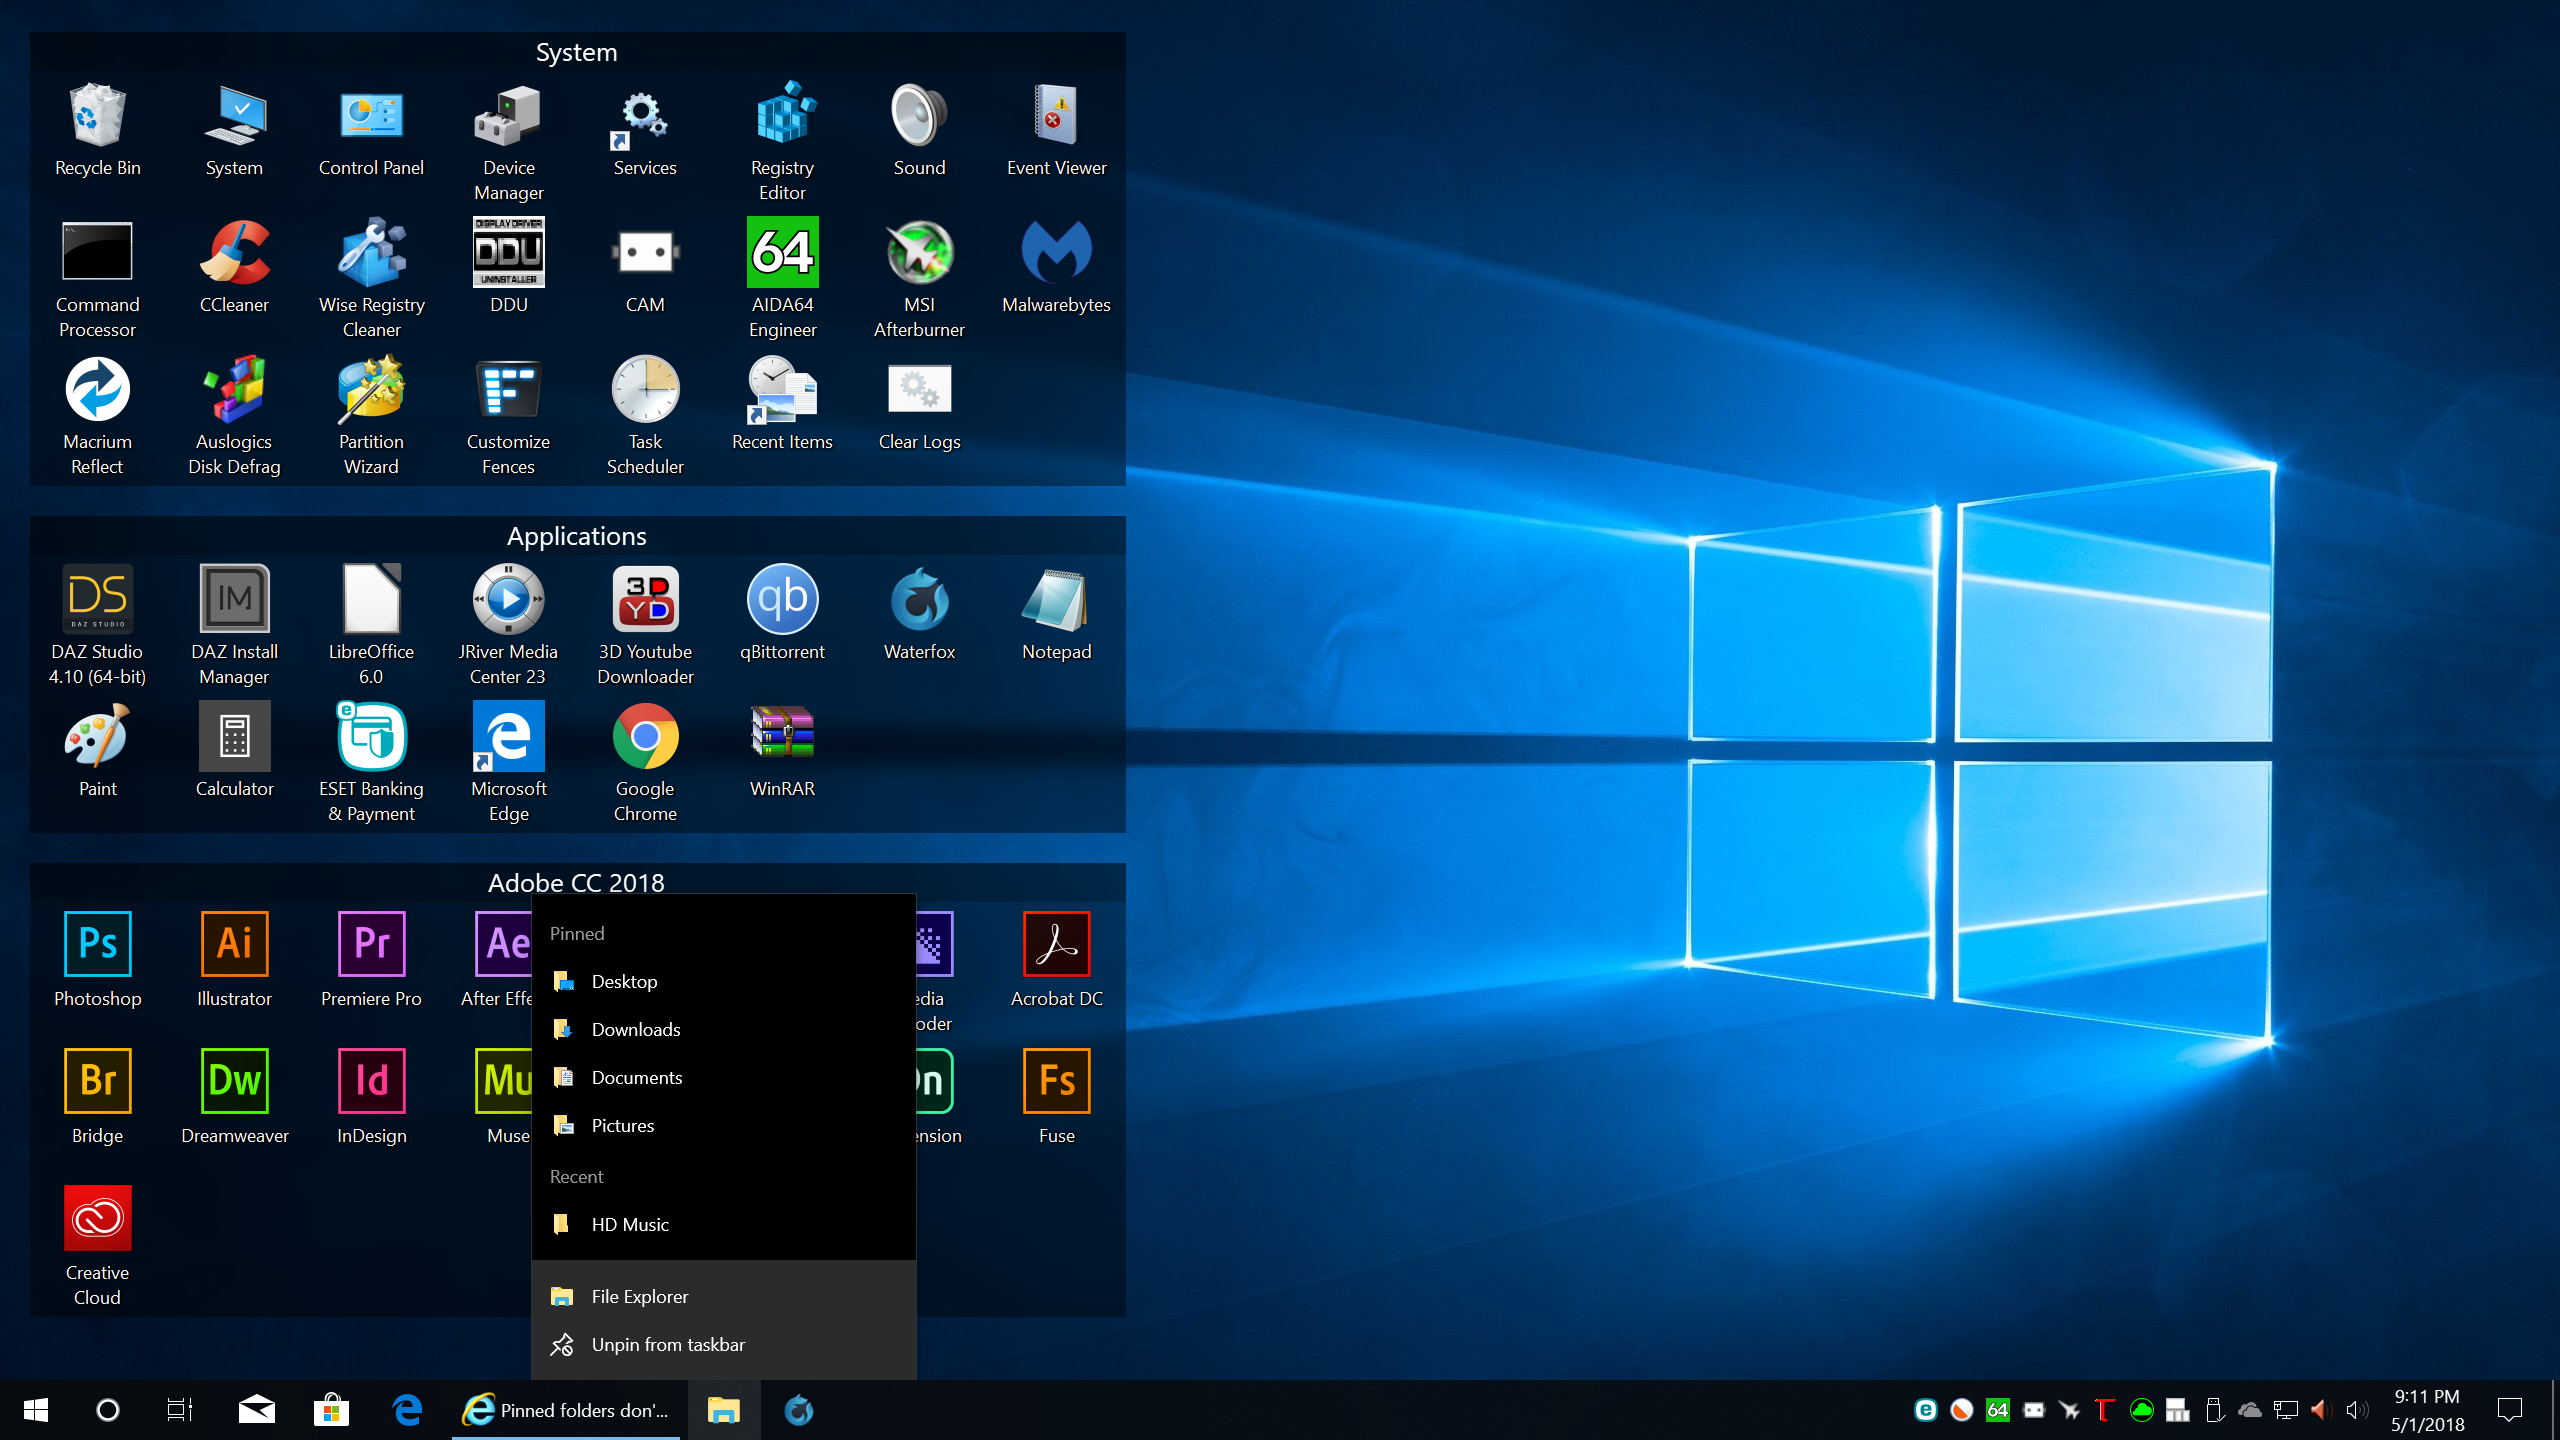Open Task View on taskbar
Viewport: 2560px width, 1440px height.
point(180,1410)
